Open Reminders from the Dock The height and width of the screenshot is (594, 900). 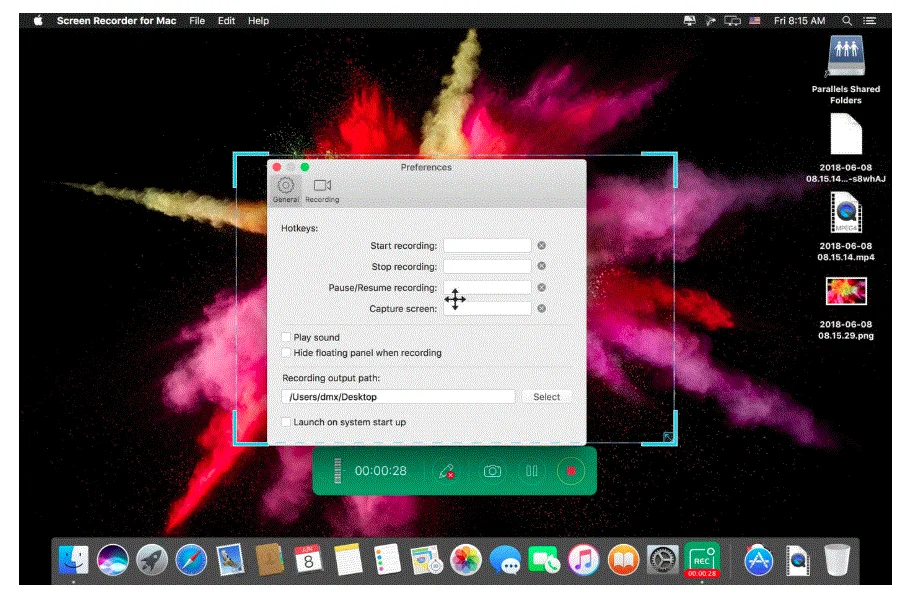coord(387,560)
